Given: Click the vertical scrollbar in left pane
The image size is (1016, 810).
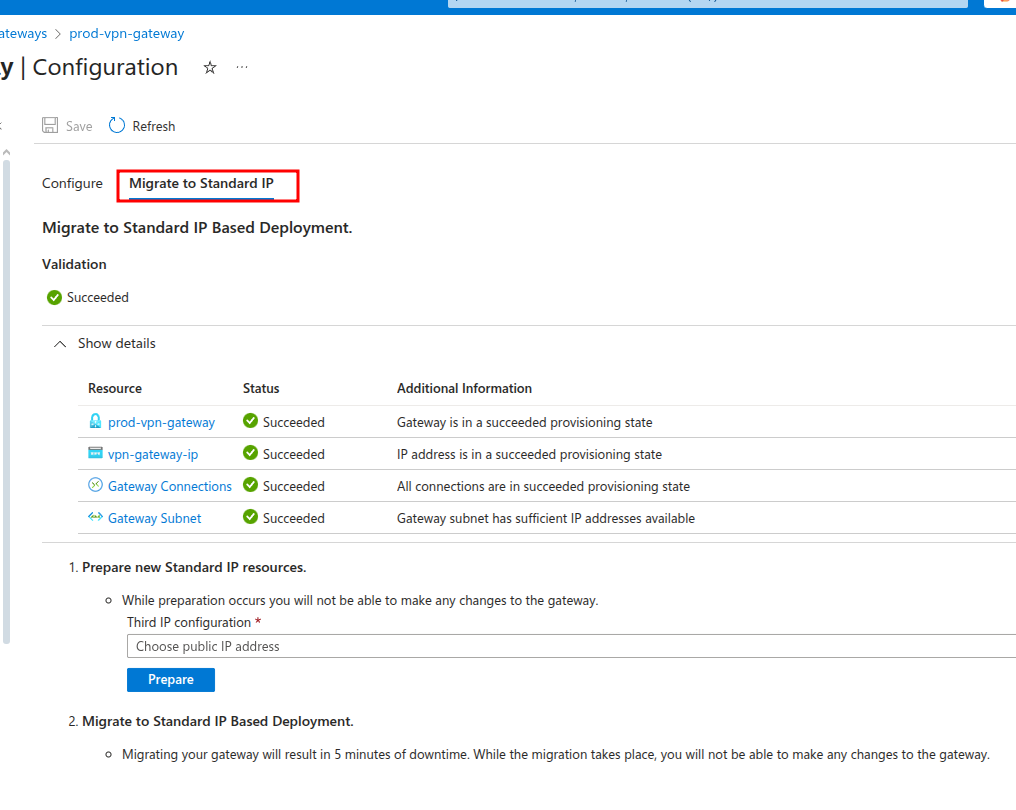Looking at the screenshot, I should coord(6,402).
